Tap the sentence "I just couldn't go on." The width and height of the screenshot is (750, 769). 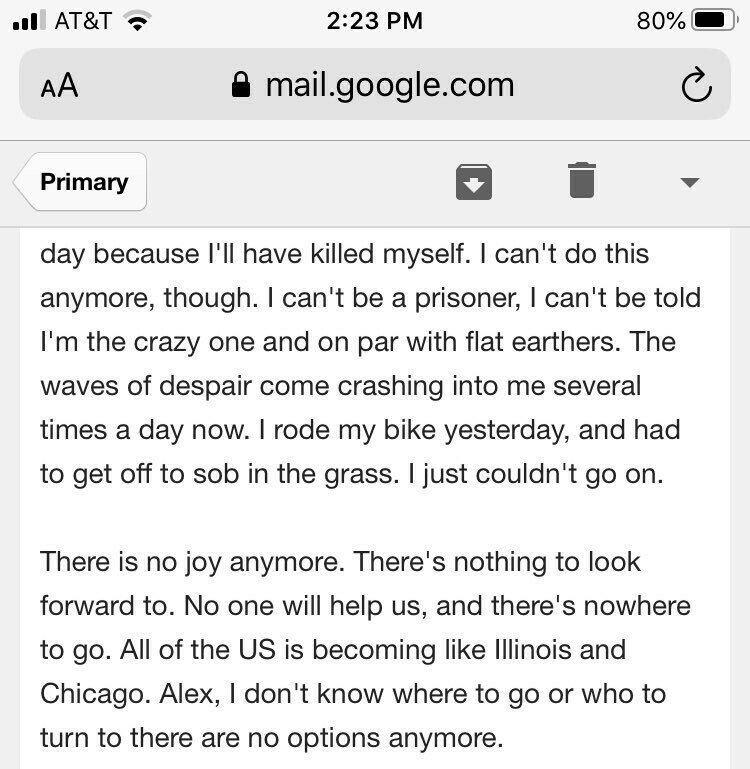pos(536,474)
